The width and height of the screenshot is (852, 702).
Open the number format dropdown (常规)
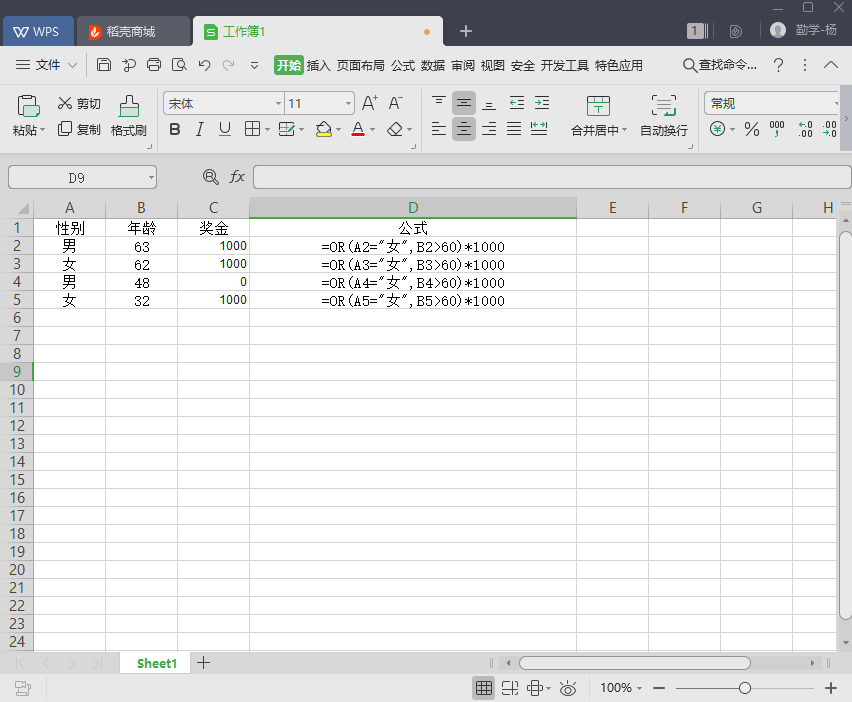point(835,103)
